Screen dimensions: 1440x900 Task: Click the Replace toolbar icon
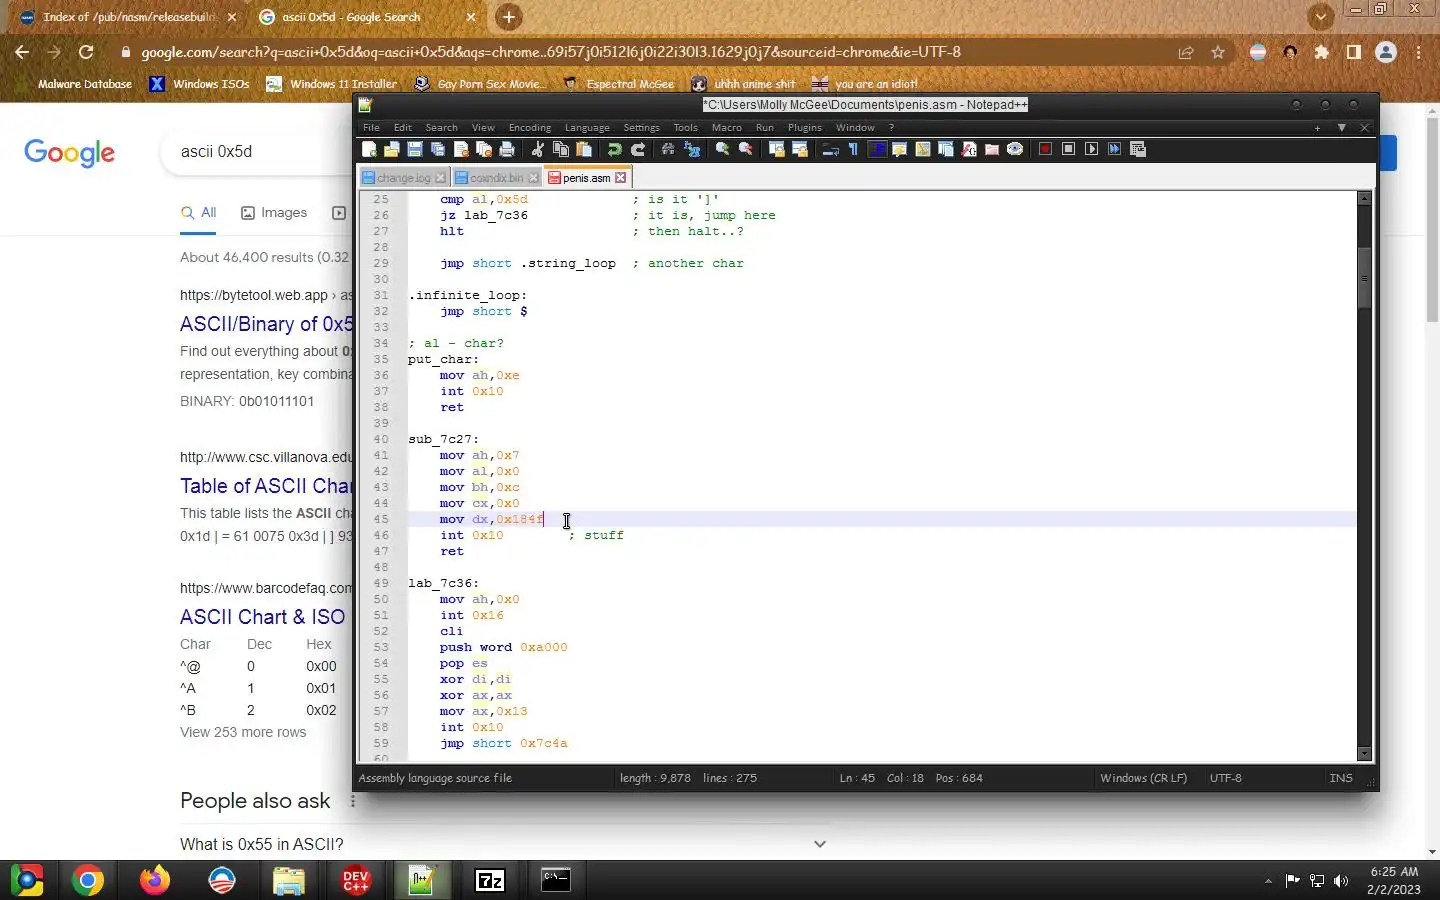tap(692, 149)
